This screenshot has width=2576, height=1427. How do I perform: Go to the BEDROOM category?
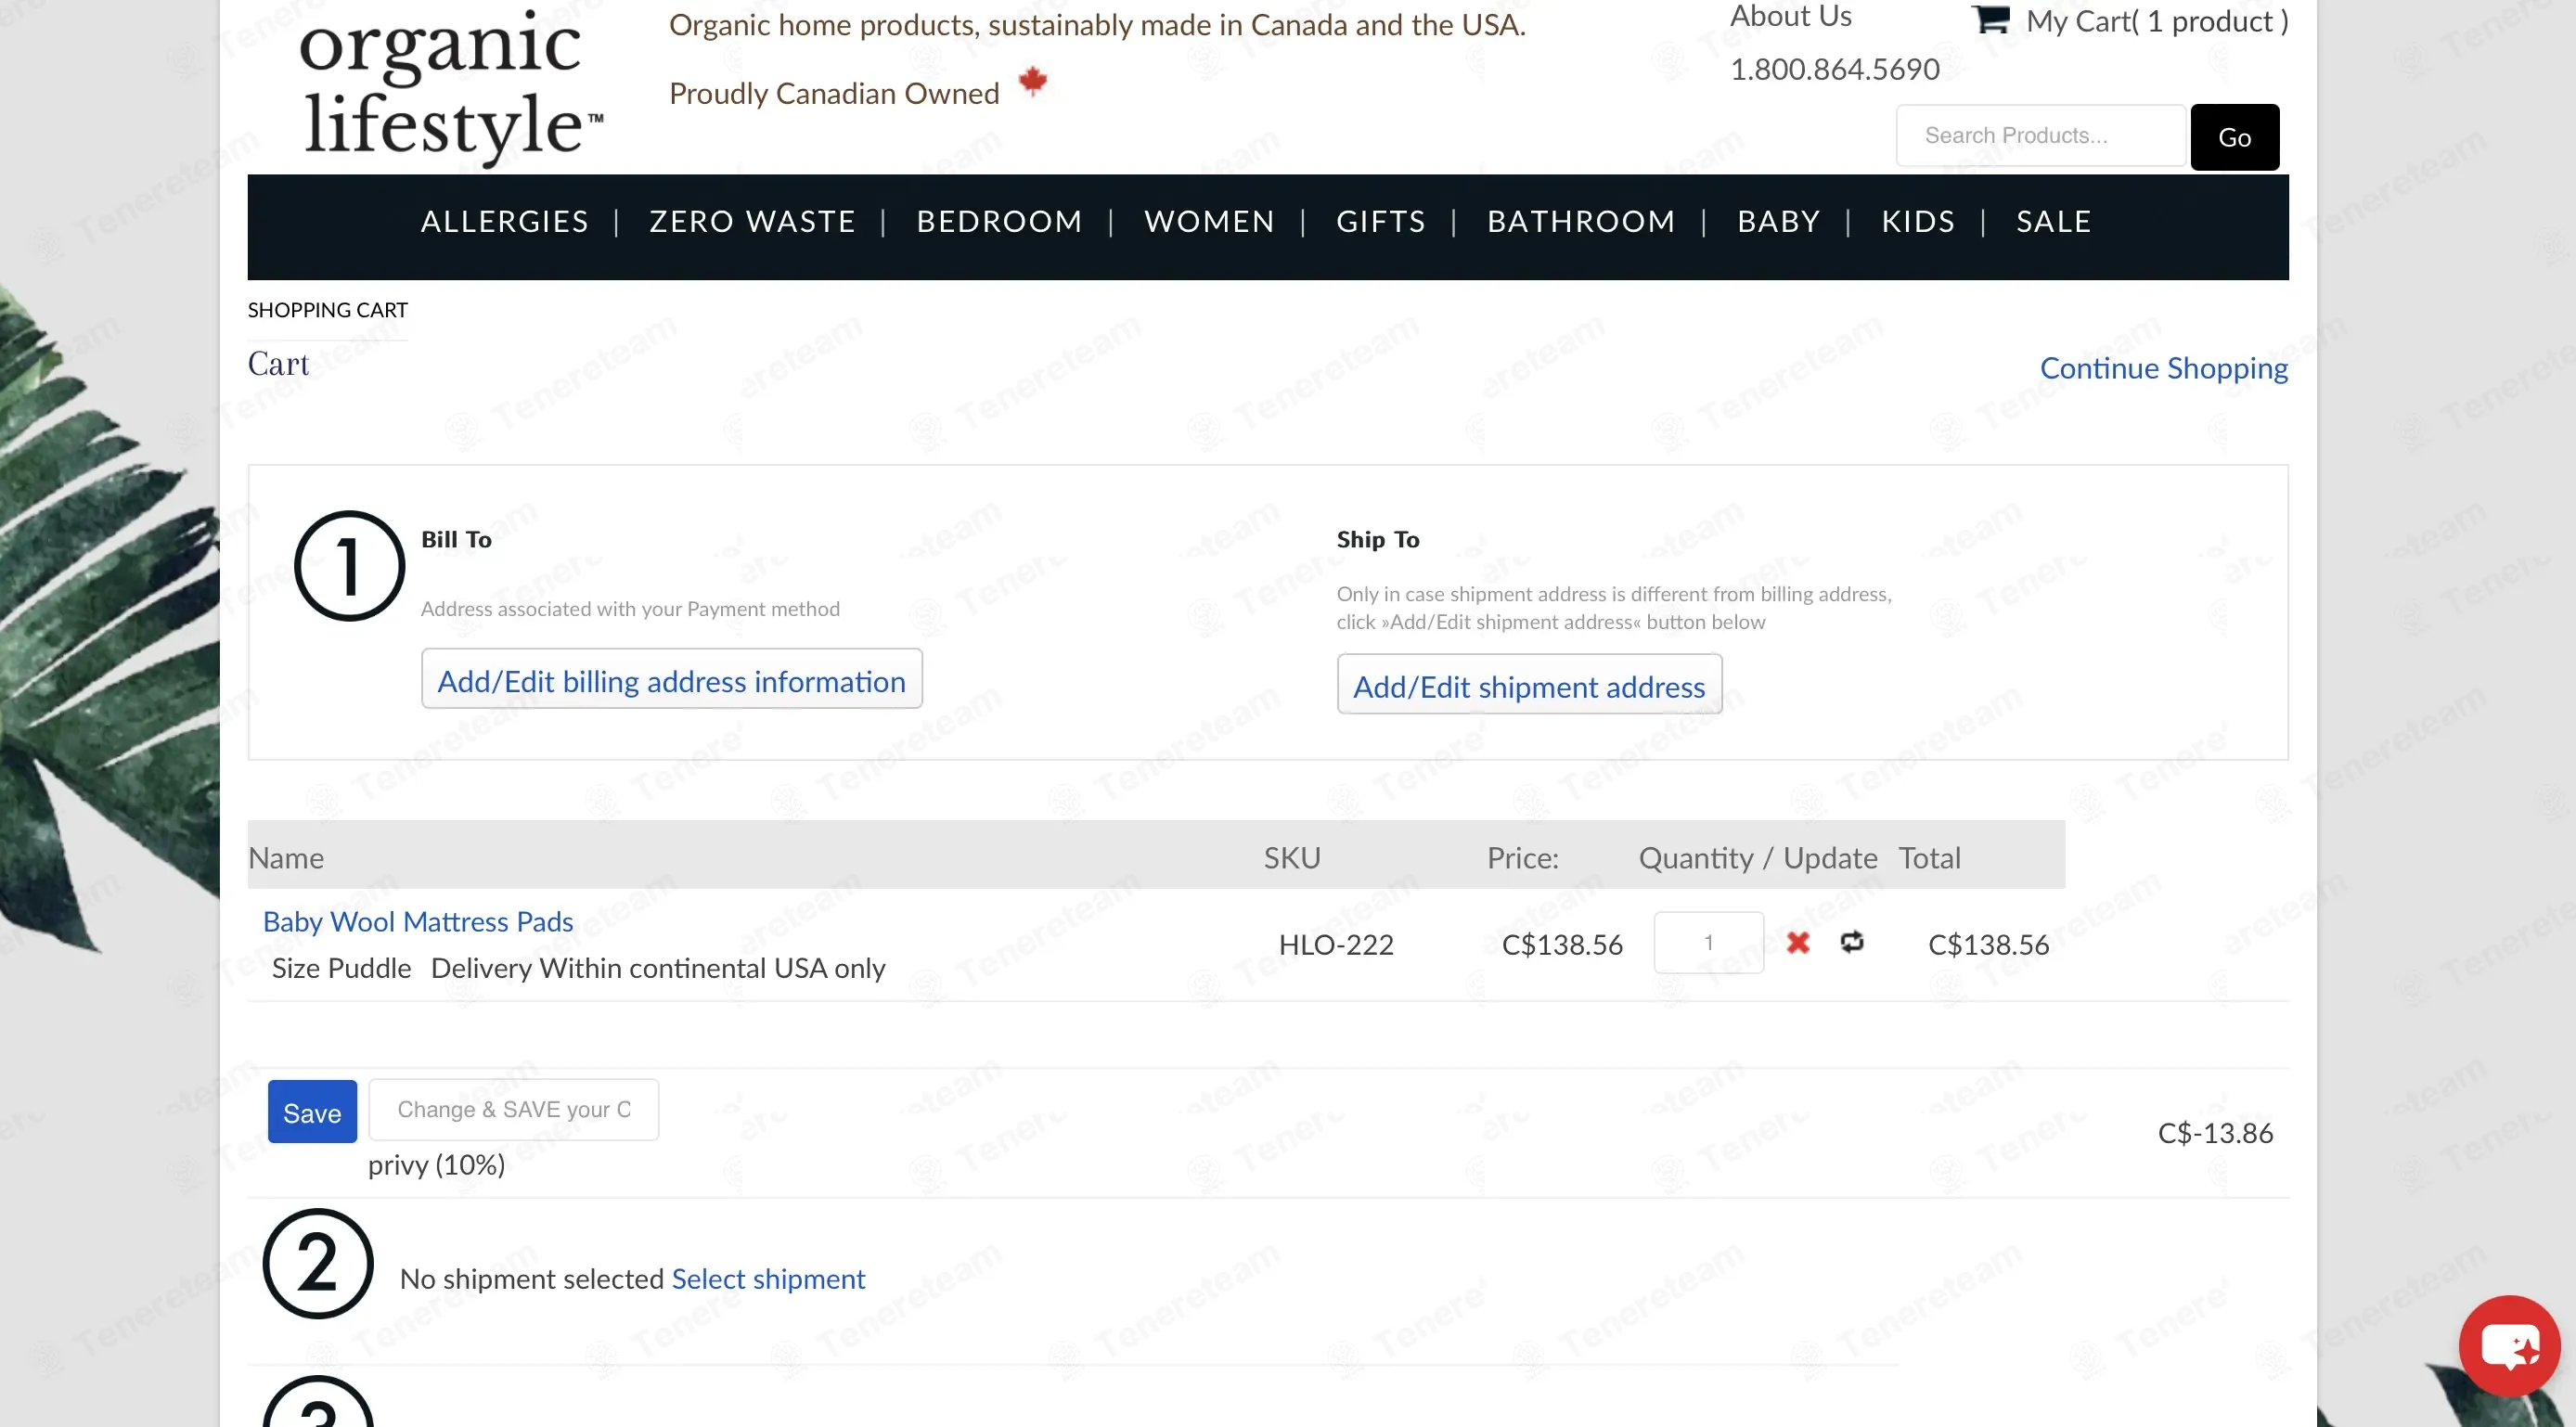(1000, 221)
